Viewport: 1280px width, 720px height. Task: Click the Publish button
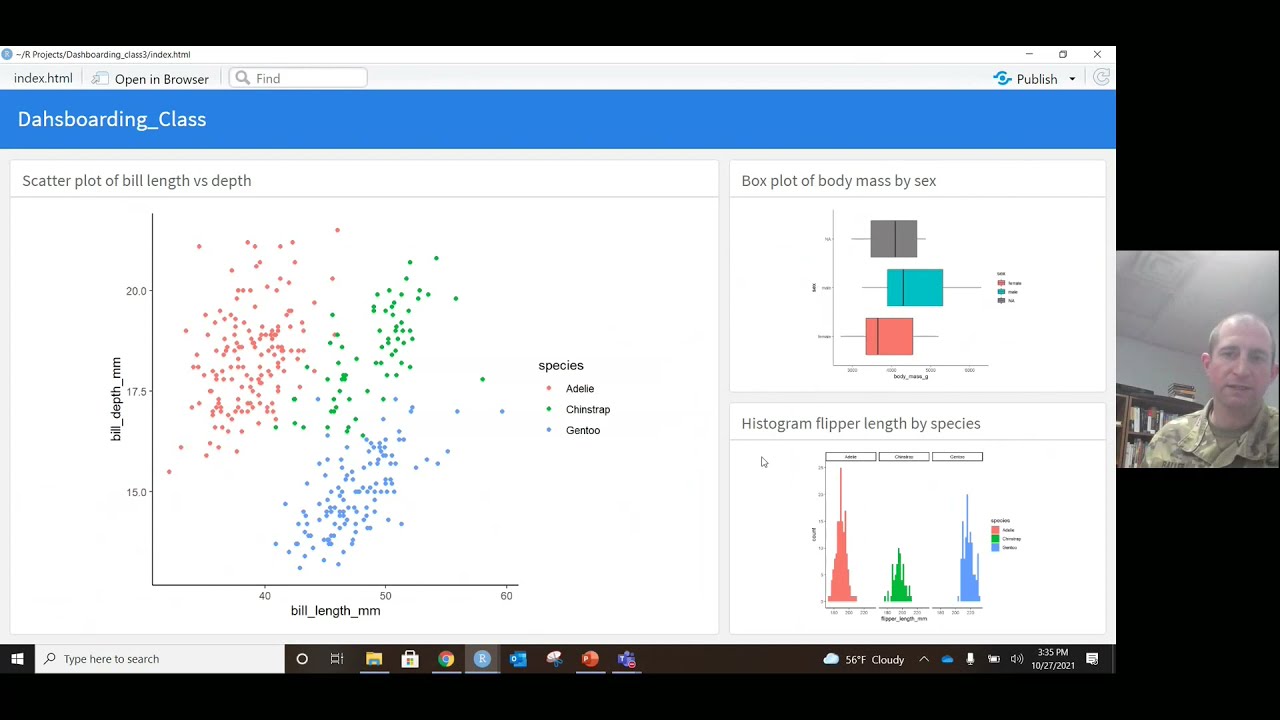pyautogui.click(x=1025, y=78)
